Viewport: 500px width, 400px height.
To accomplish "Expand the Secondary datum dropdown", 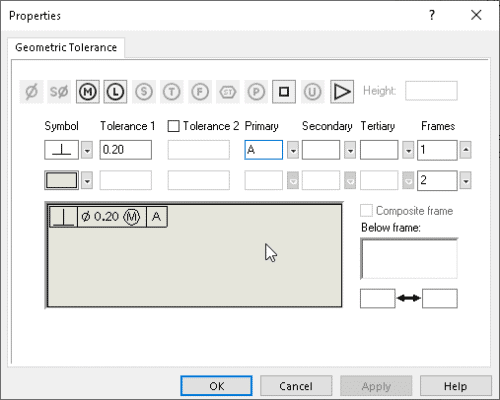I will pyautogui.click(x=350, y=150).
